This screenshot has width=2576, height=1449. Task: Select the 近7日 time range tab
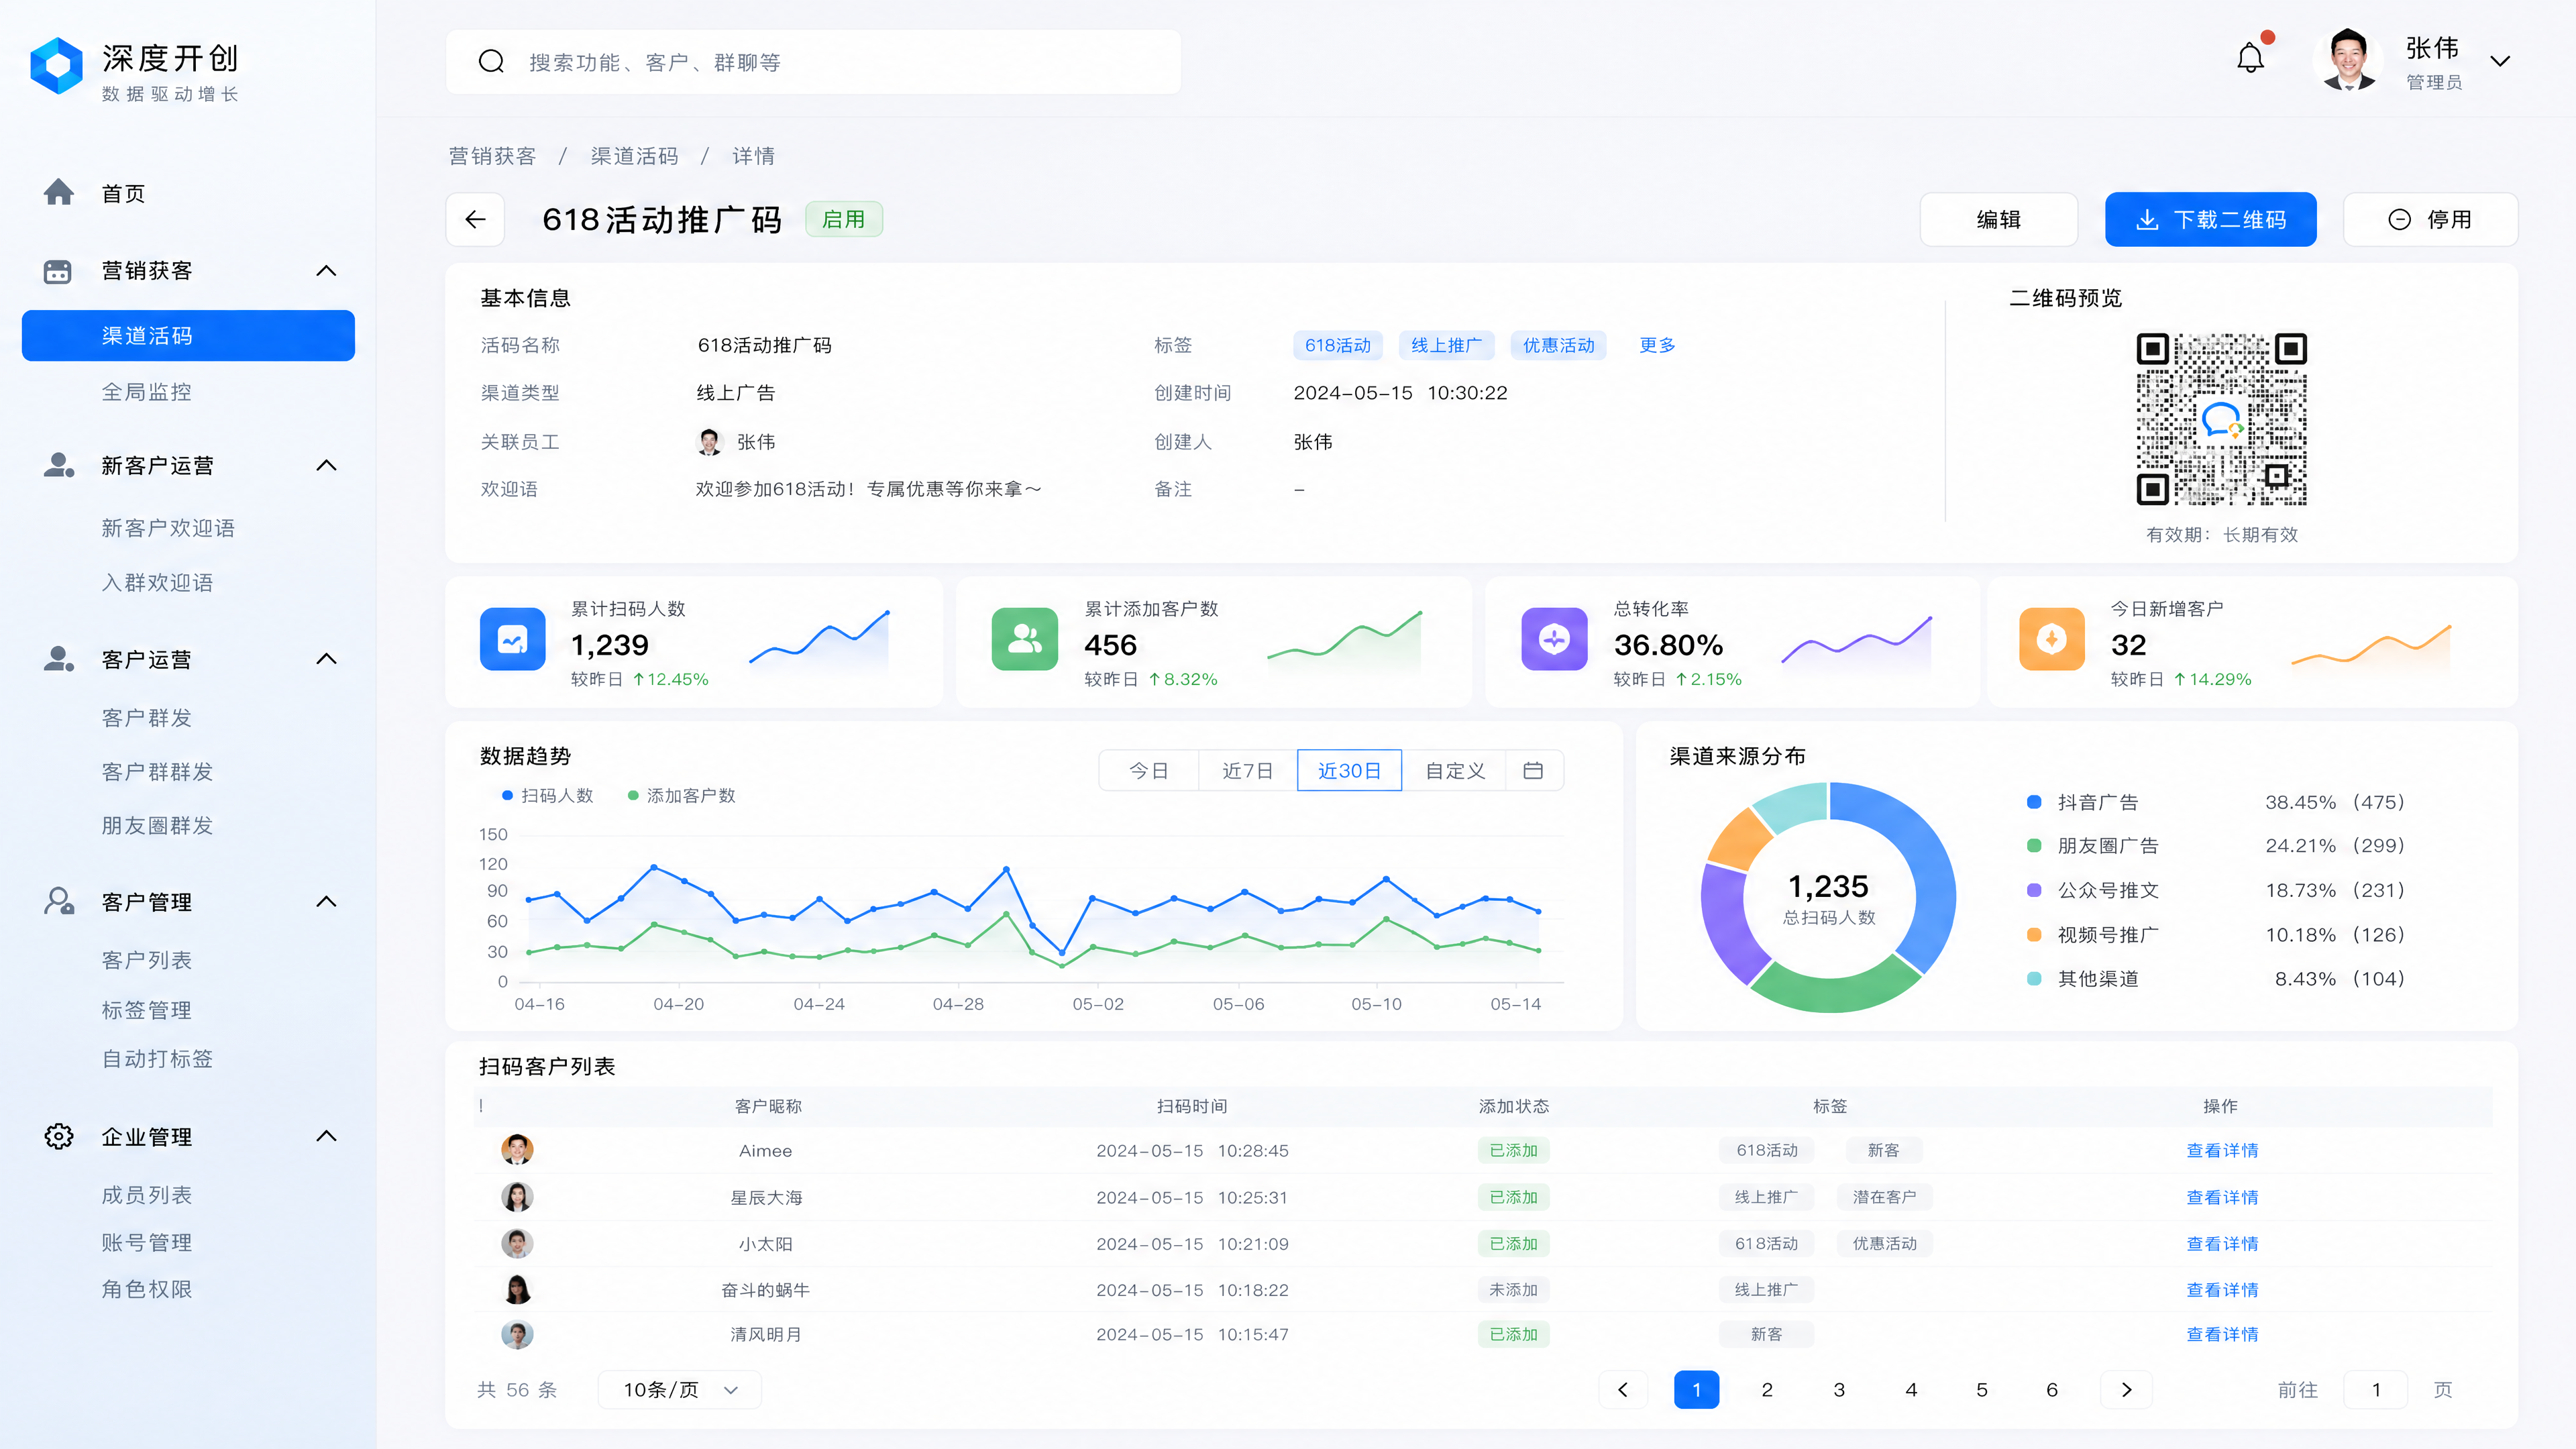pyautogui.click(x=1248, y=770)
